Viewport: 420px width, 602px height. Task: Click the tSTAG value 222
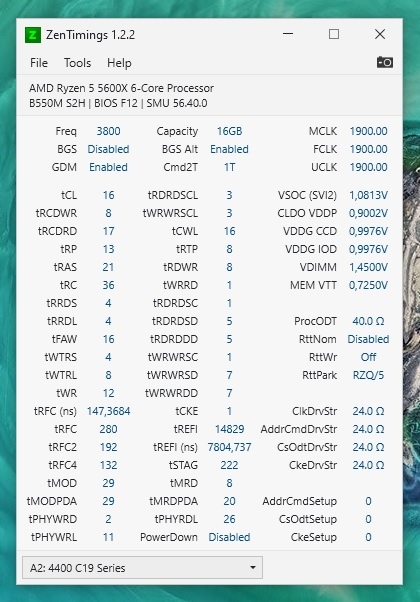[x=229, y=465]
